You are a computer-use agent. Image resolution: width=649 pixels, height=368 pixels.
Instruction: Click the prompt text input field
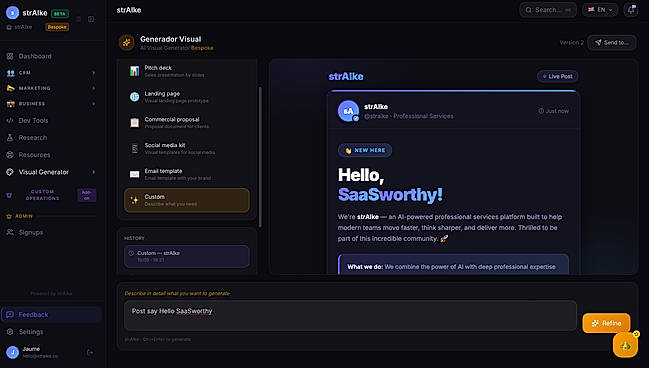[350, 315]
